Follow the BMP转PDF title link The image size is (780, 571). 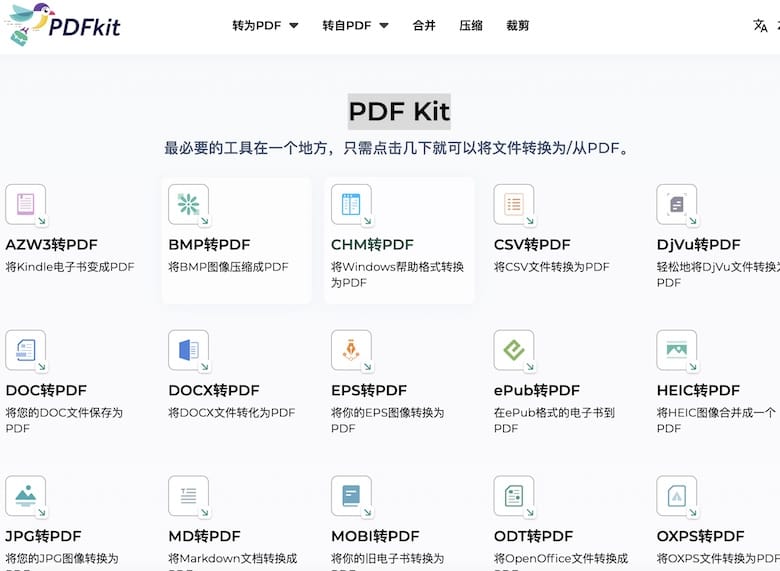pyautogui.click(x=209, y=245)
